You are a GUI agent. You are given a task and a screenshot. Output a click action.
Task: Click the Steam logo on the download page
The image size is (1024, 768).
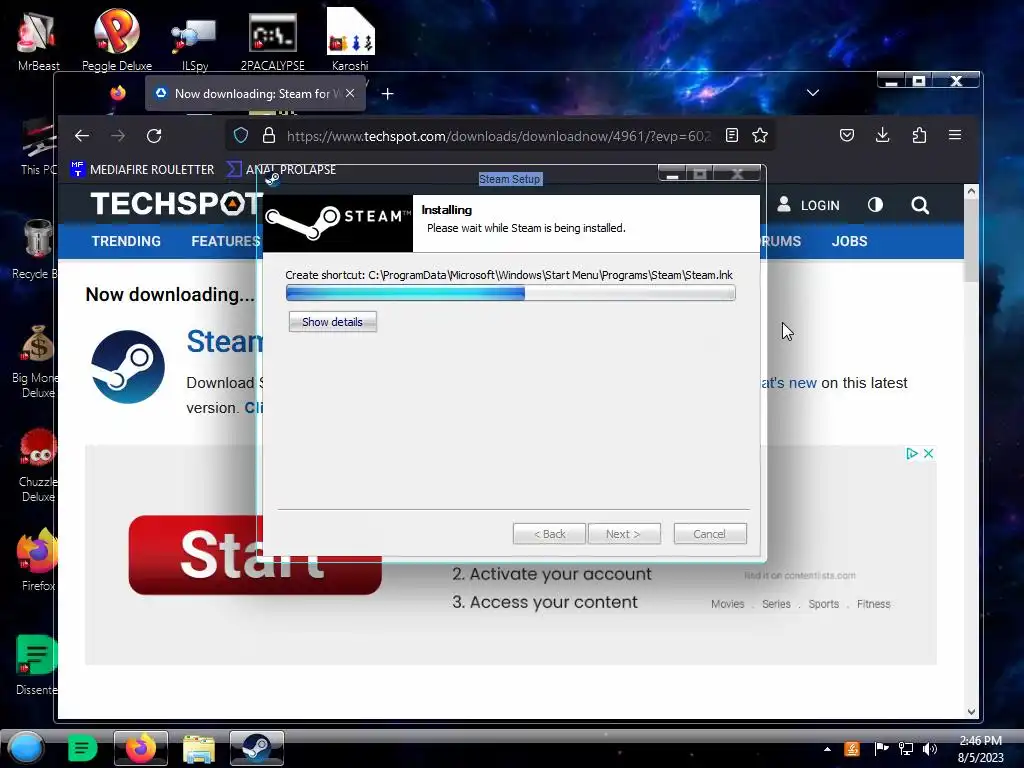[128, 366]
